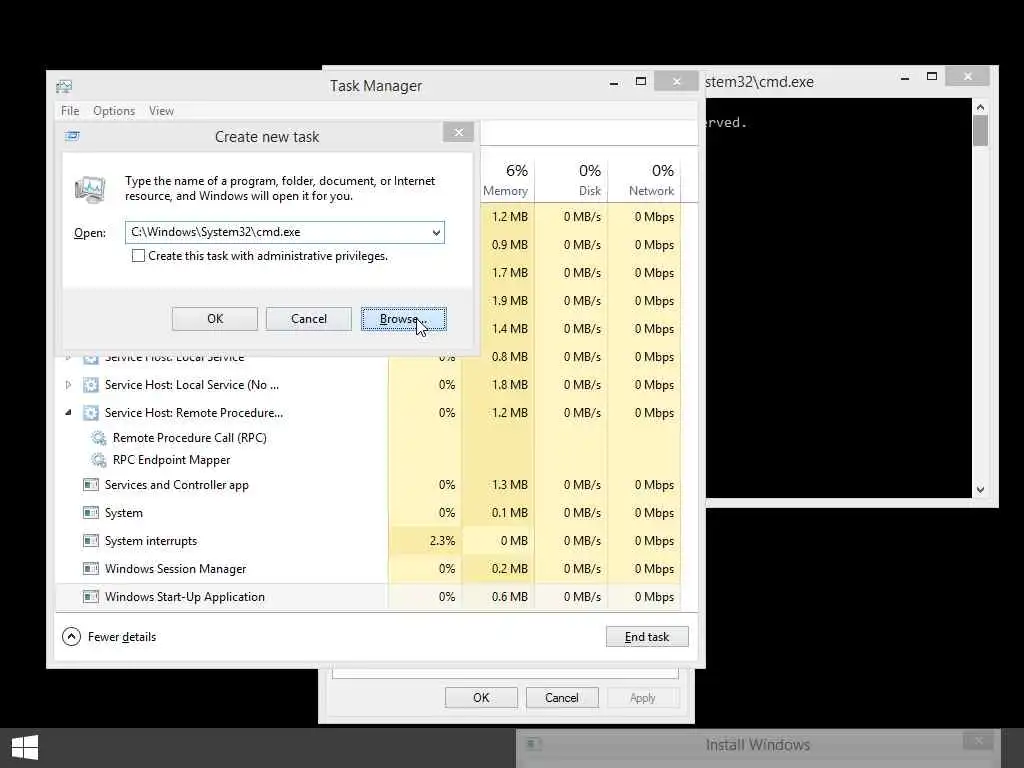Image resolution: width=1024 pixels, height=768 pixels.
Task: Select the System interrupts row text
Action: click(x=151, y=541)
